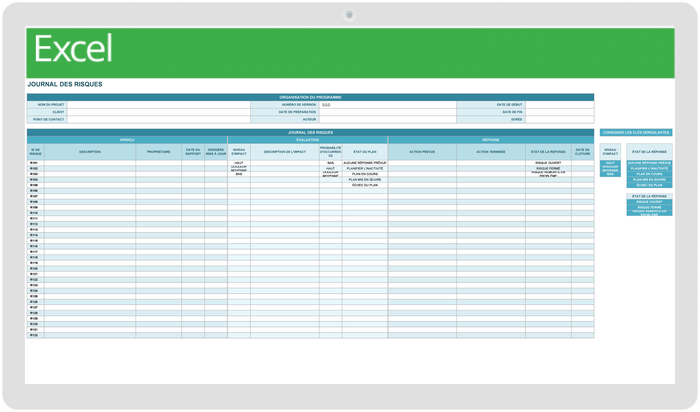Click the PROPRIÉTAIRE column header
Viewport: 700px width, 412px height.
click(x=158, y=152)
